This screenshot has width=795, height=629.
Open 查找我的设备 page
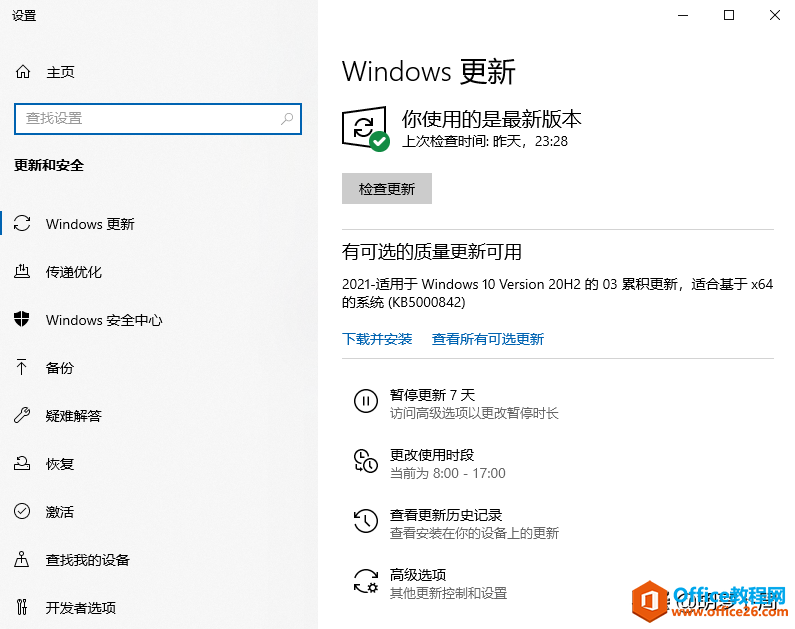[88, 560]
